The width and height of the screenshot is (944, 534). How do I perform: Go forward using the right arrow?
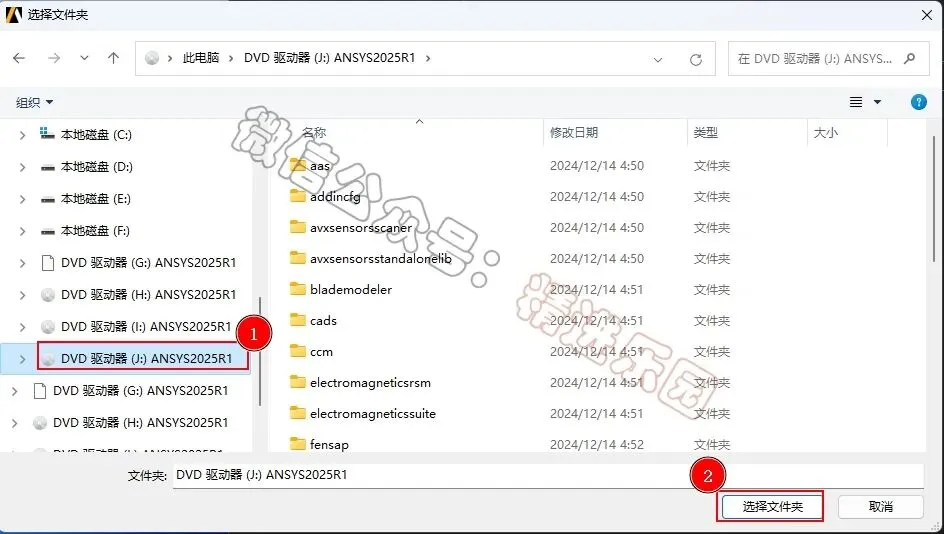[54, 58]
